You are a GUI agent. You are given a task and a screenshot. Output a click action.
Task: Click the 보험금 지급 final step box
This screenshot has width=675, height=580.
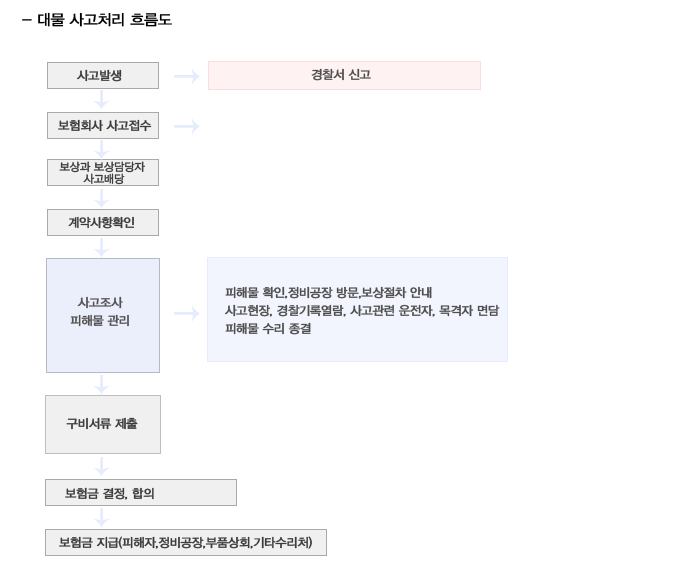186,543
